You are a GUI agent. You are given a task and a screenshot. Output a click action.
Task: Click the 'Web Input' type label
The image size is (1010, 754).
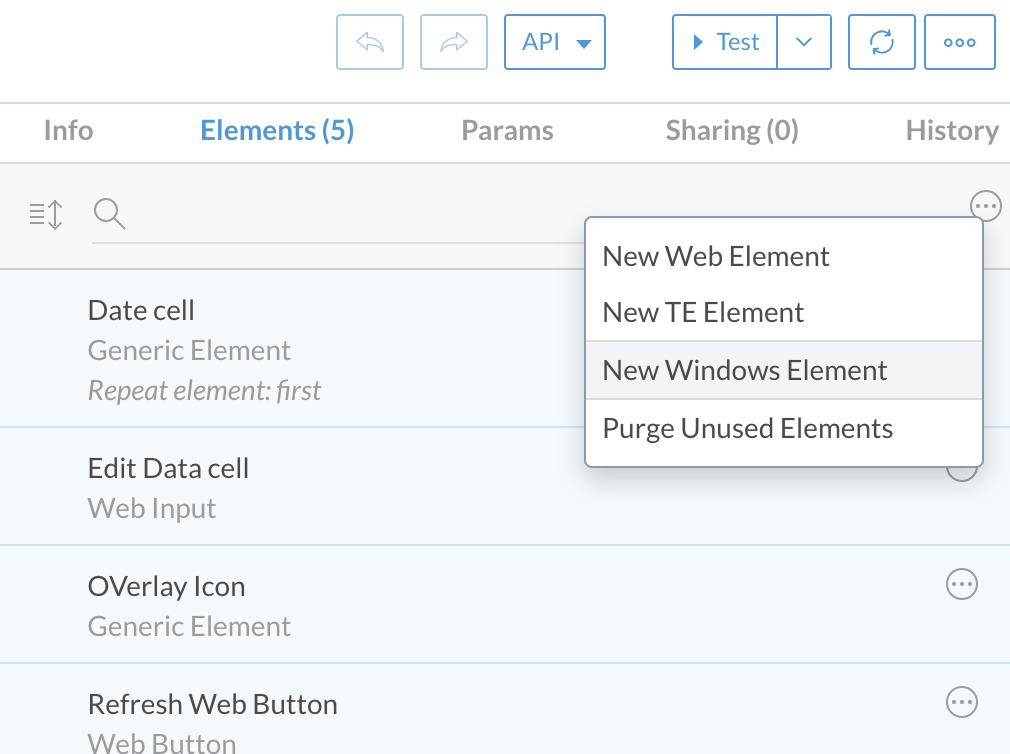152,508
